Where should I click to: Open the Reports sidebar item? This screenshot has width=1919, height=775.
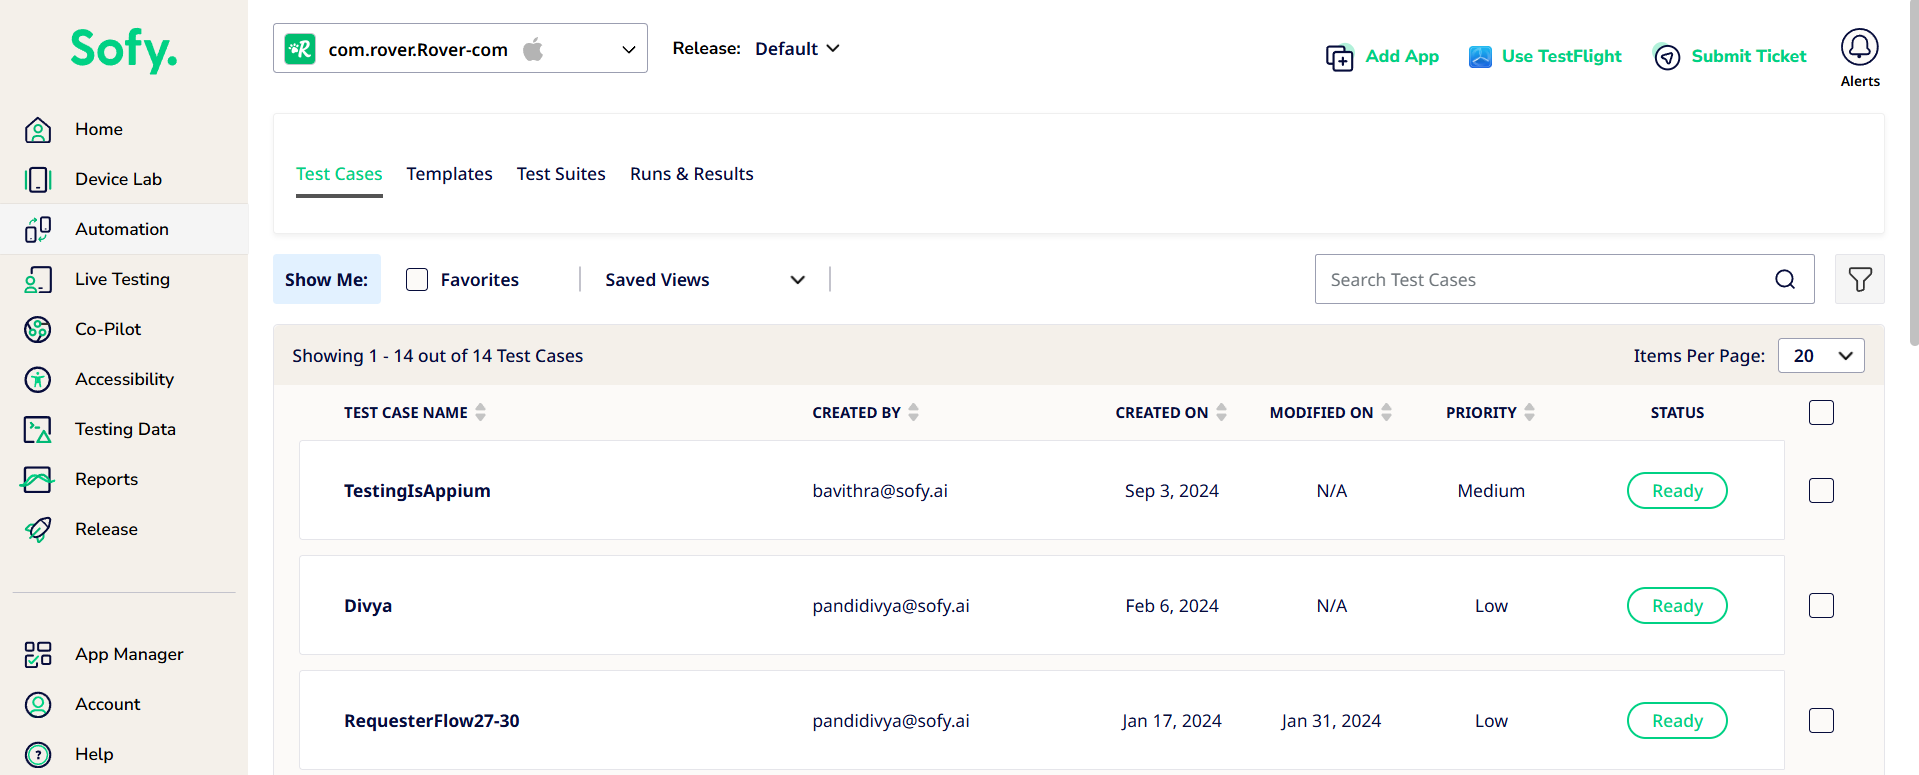(x=106, y=479)
